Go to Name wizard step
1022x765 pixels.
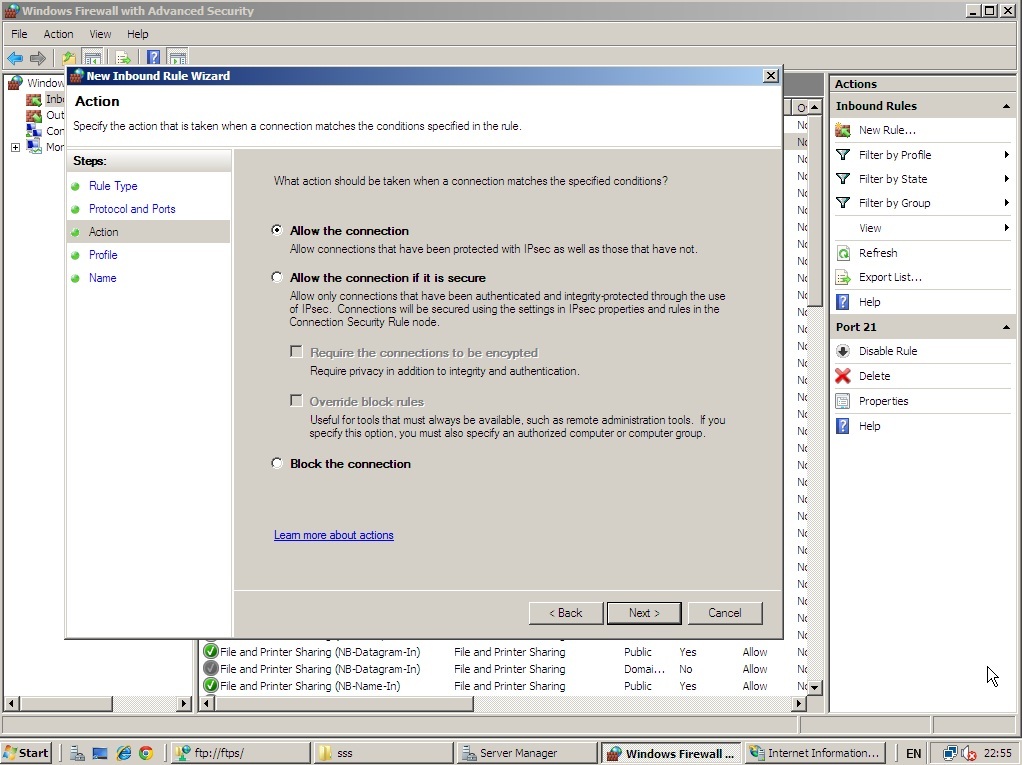pyautogui.click(x=102, y=278)
